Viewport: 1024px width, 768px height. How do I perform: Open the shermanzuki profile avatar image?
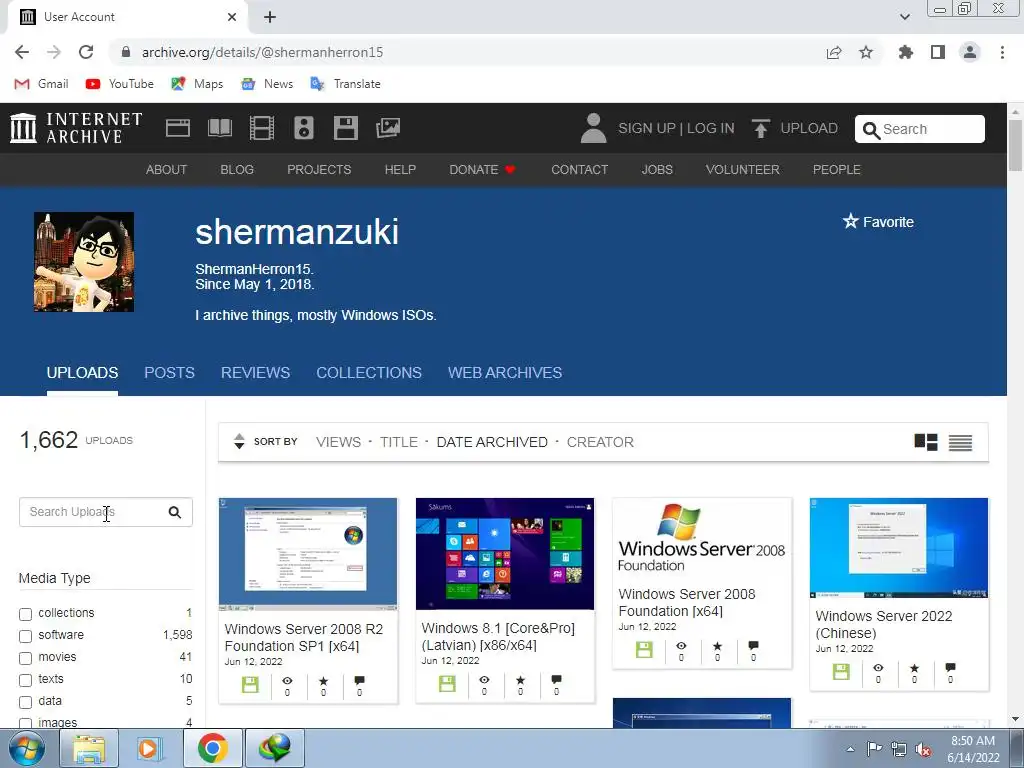pos(84,262)
